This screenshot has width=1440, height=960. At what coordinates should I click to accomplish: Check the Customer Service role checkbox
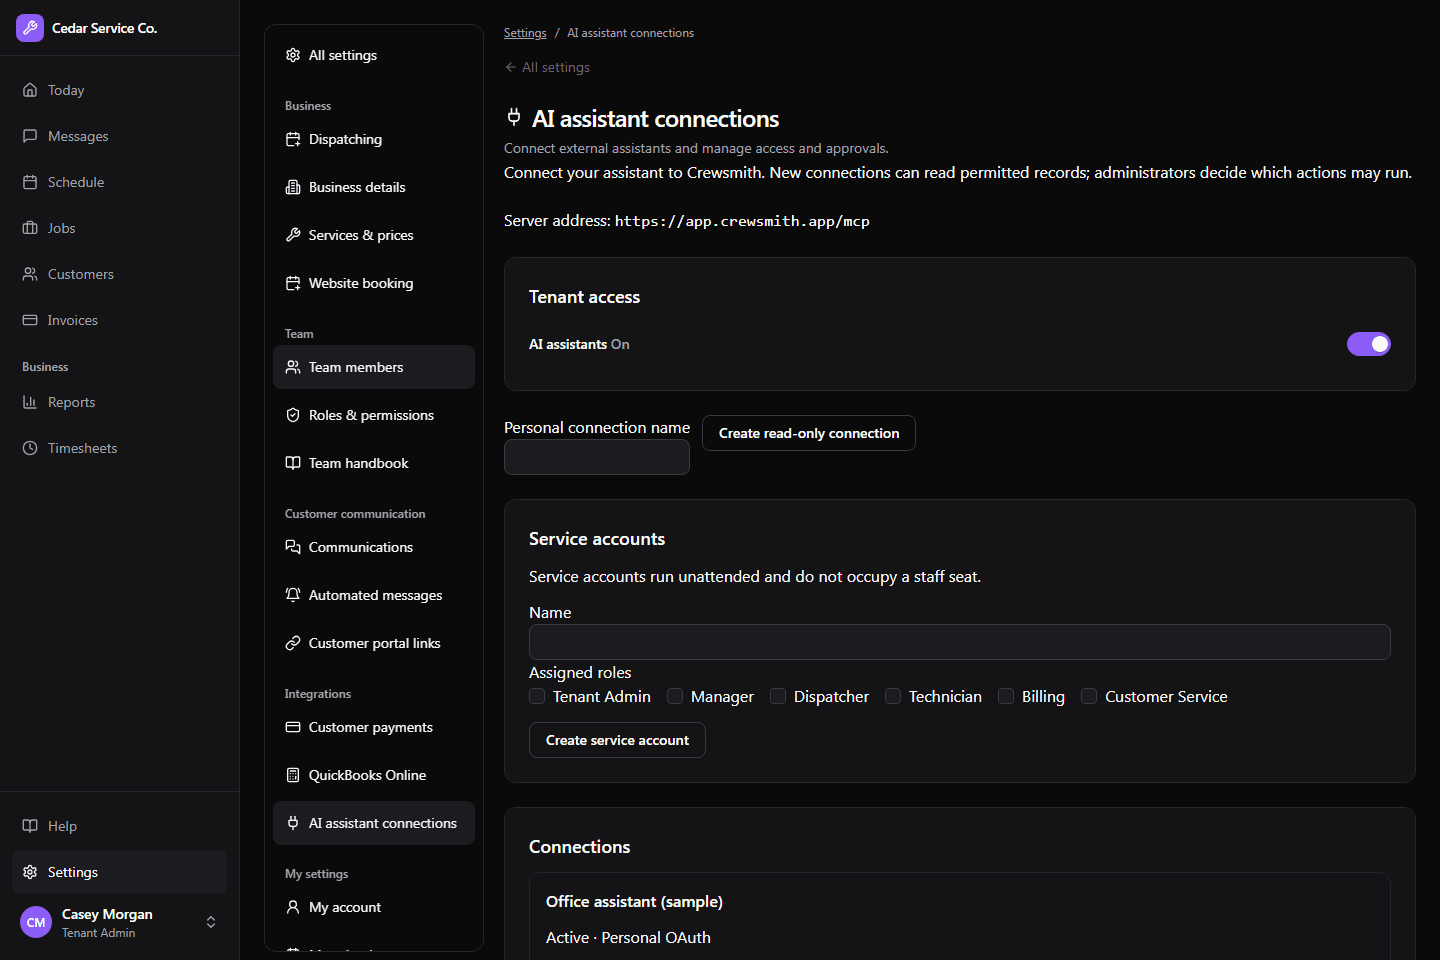tap(1089, 696)
